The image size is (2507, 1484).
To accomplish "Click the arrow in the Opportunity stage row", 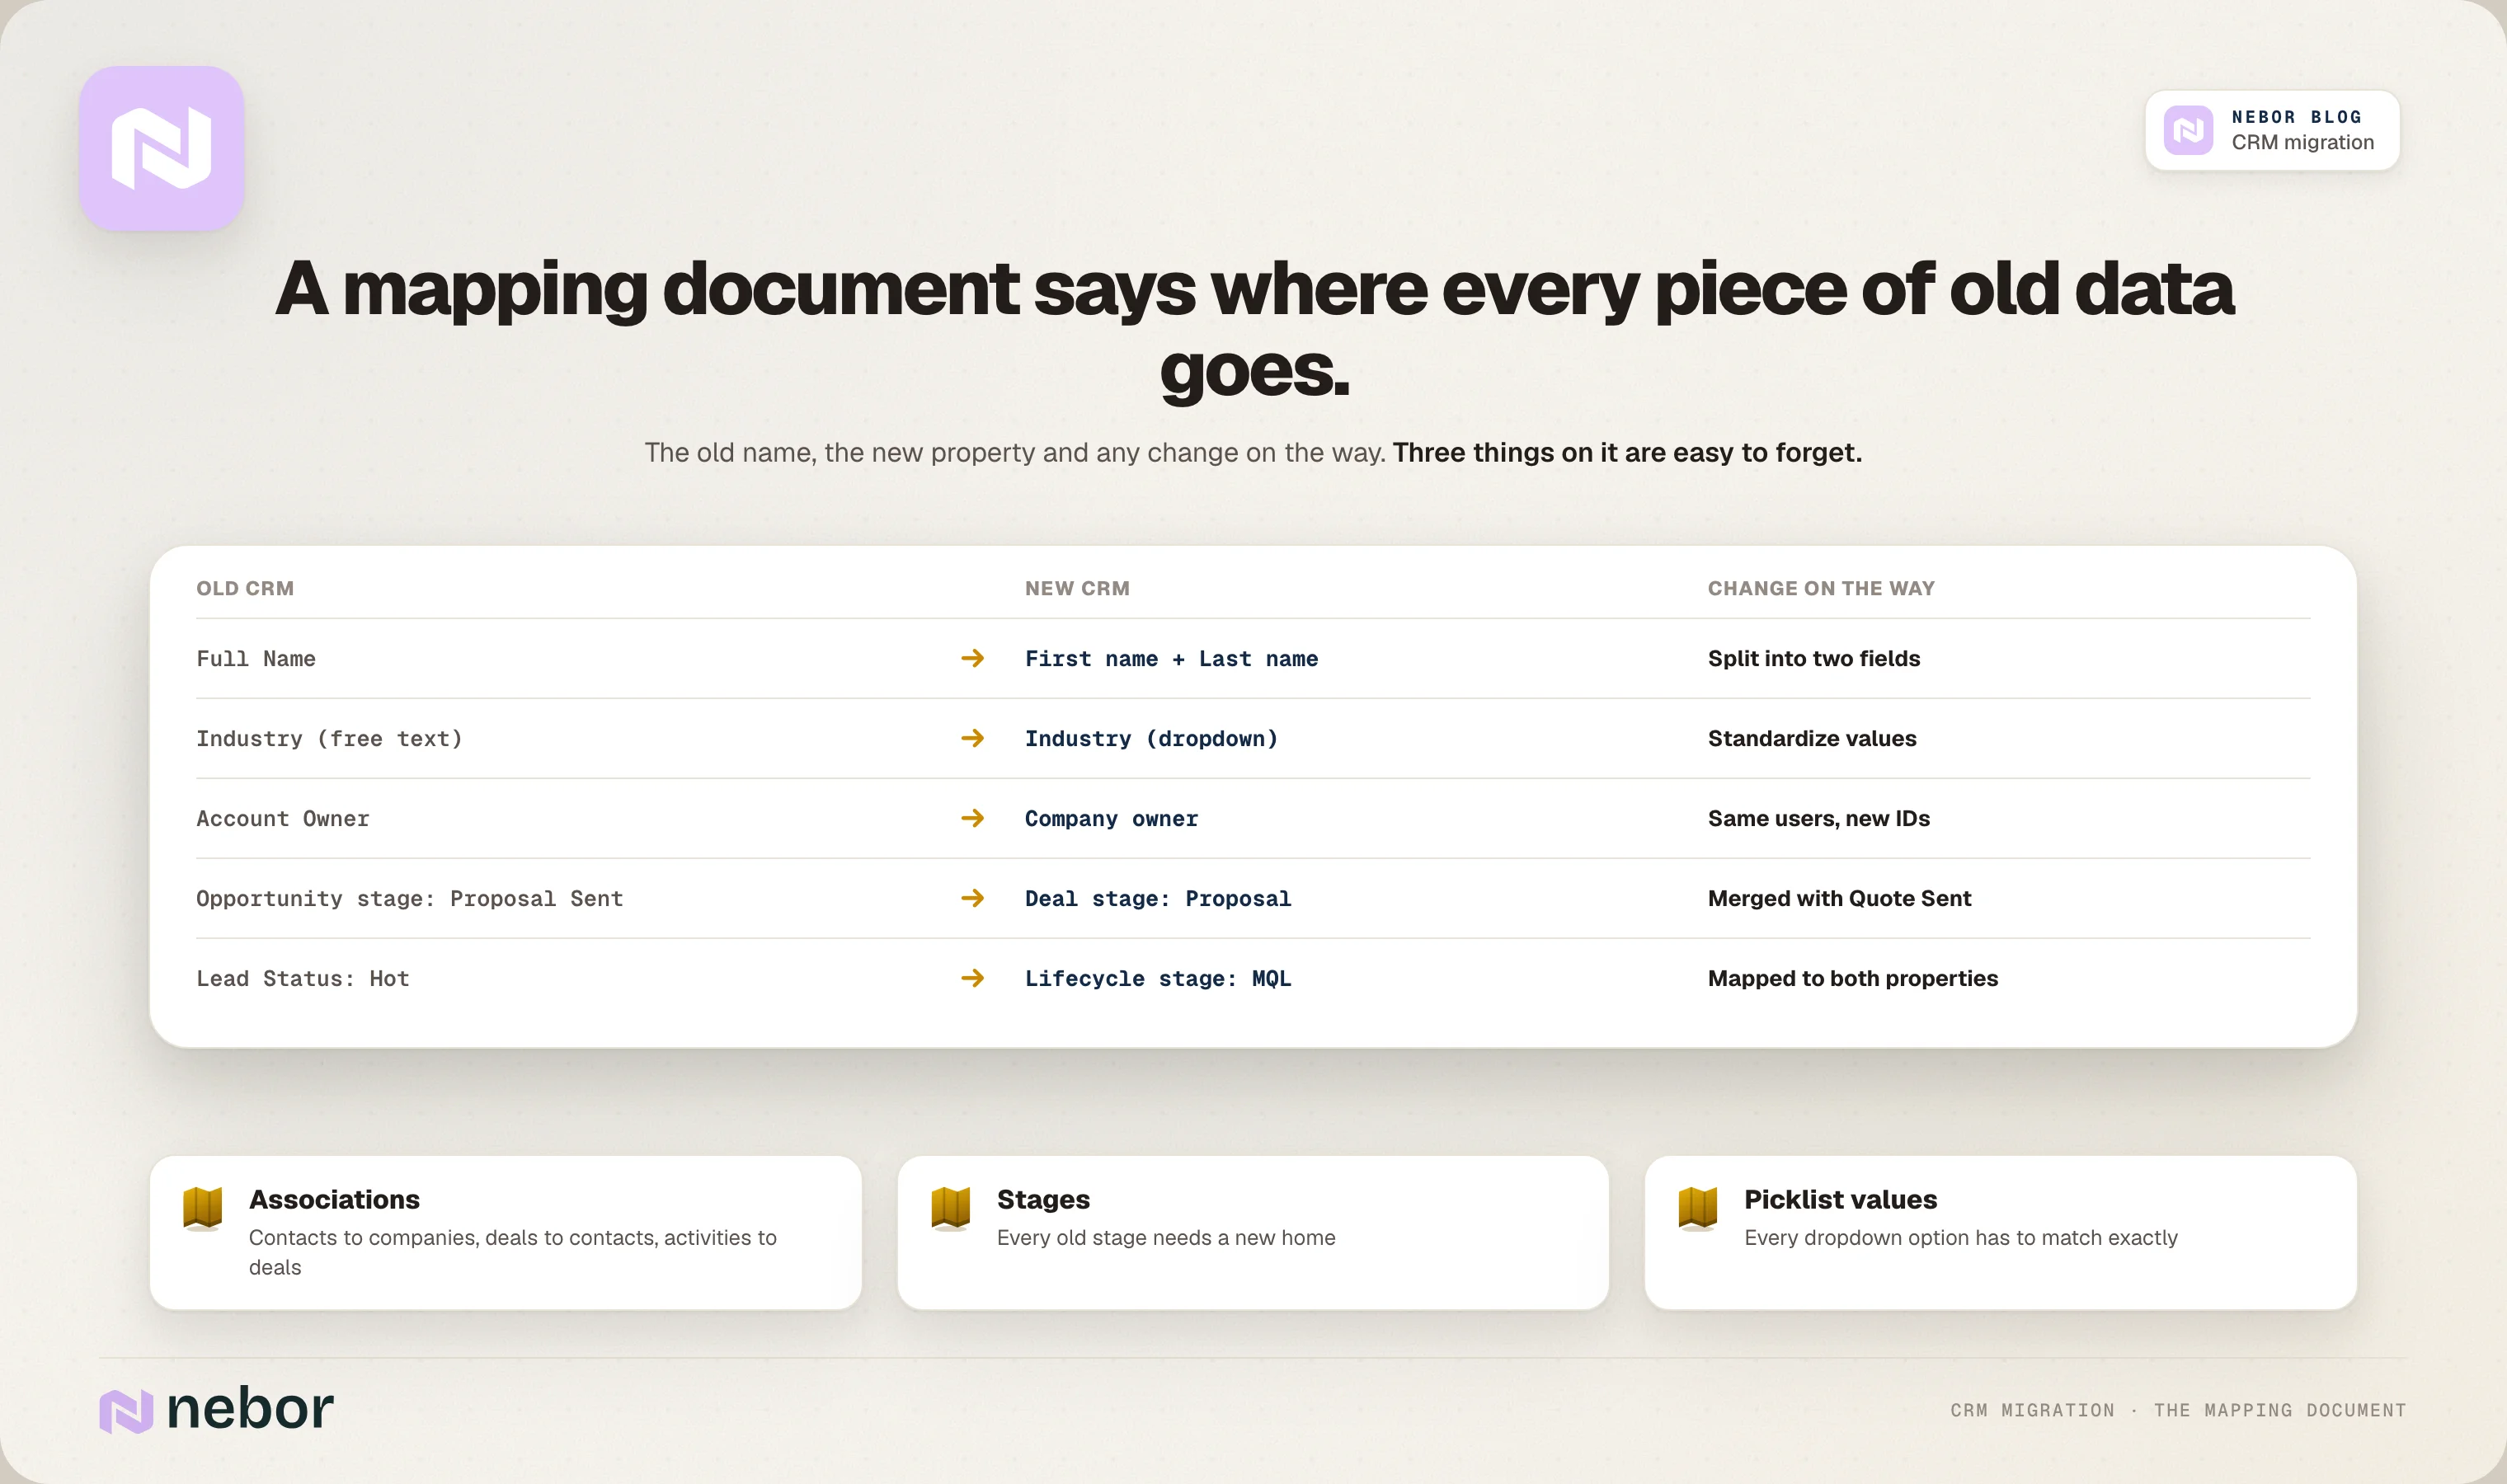I will coord(973,898).
